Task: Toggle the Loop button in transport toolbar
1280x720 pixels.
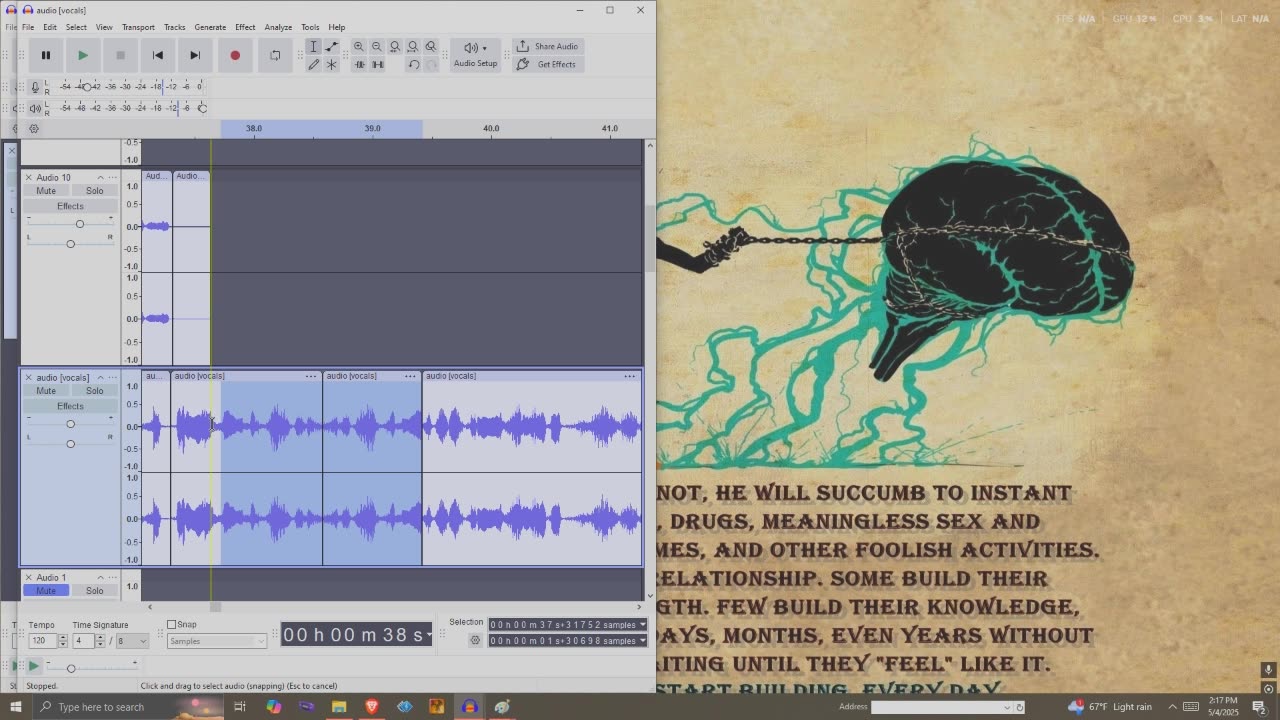Action: point(275,56)
